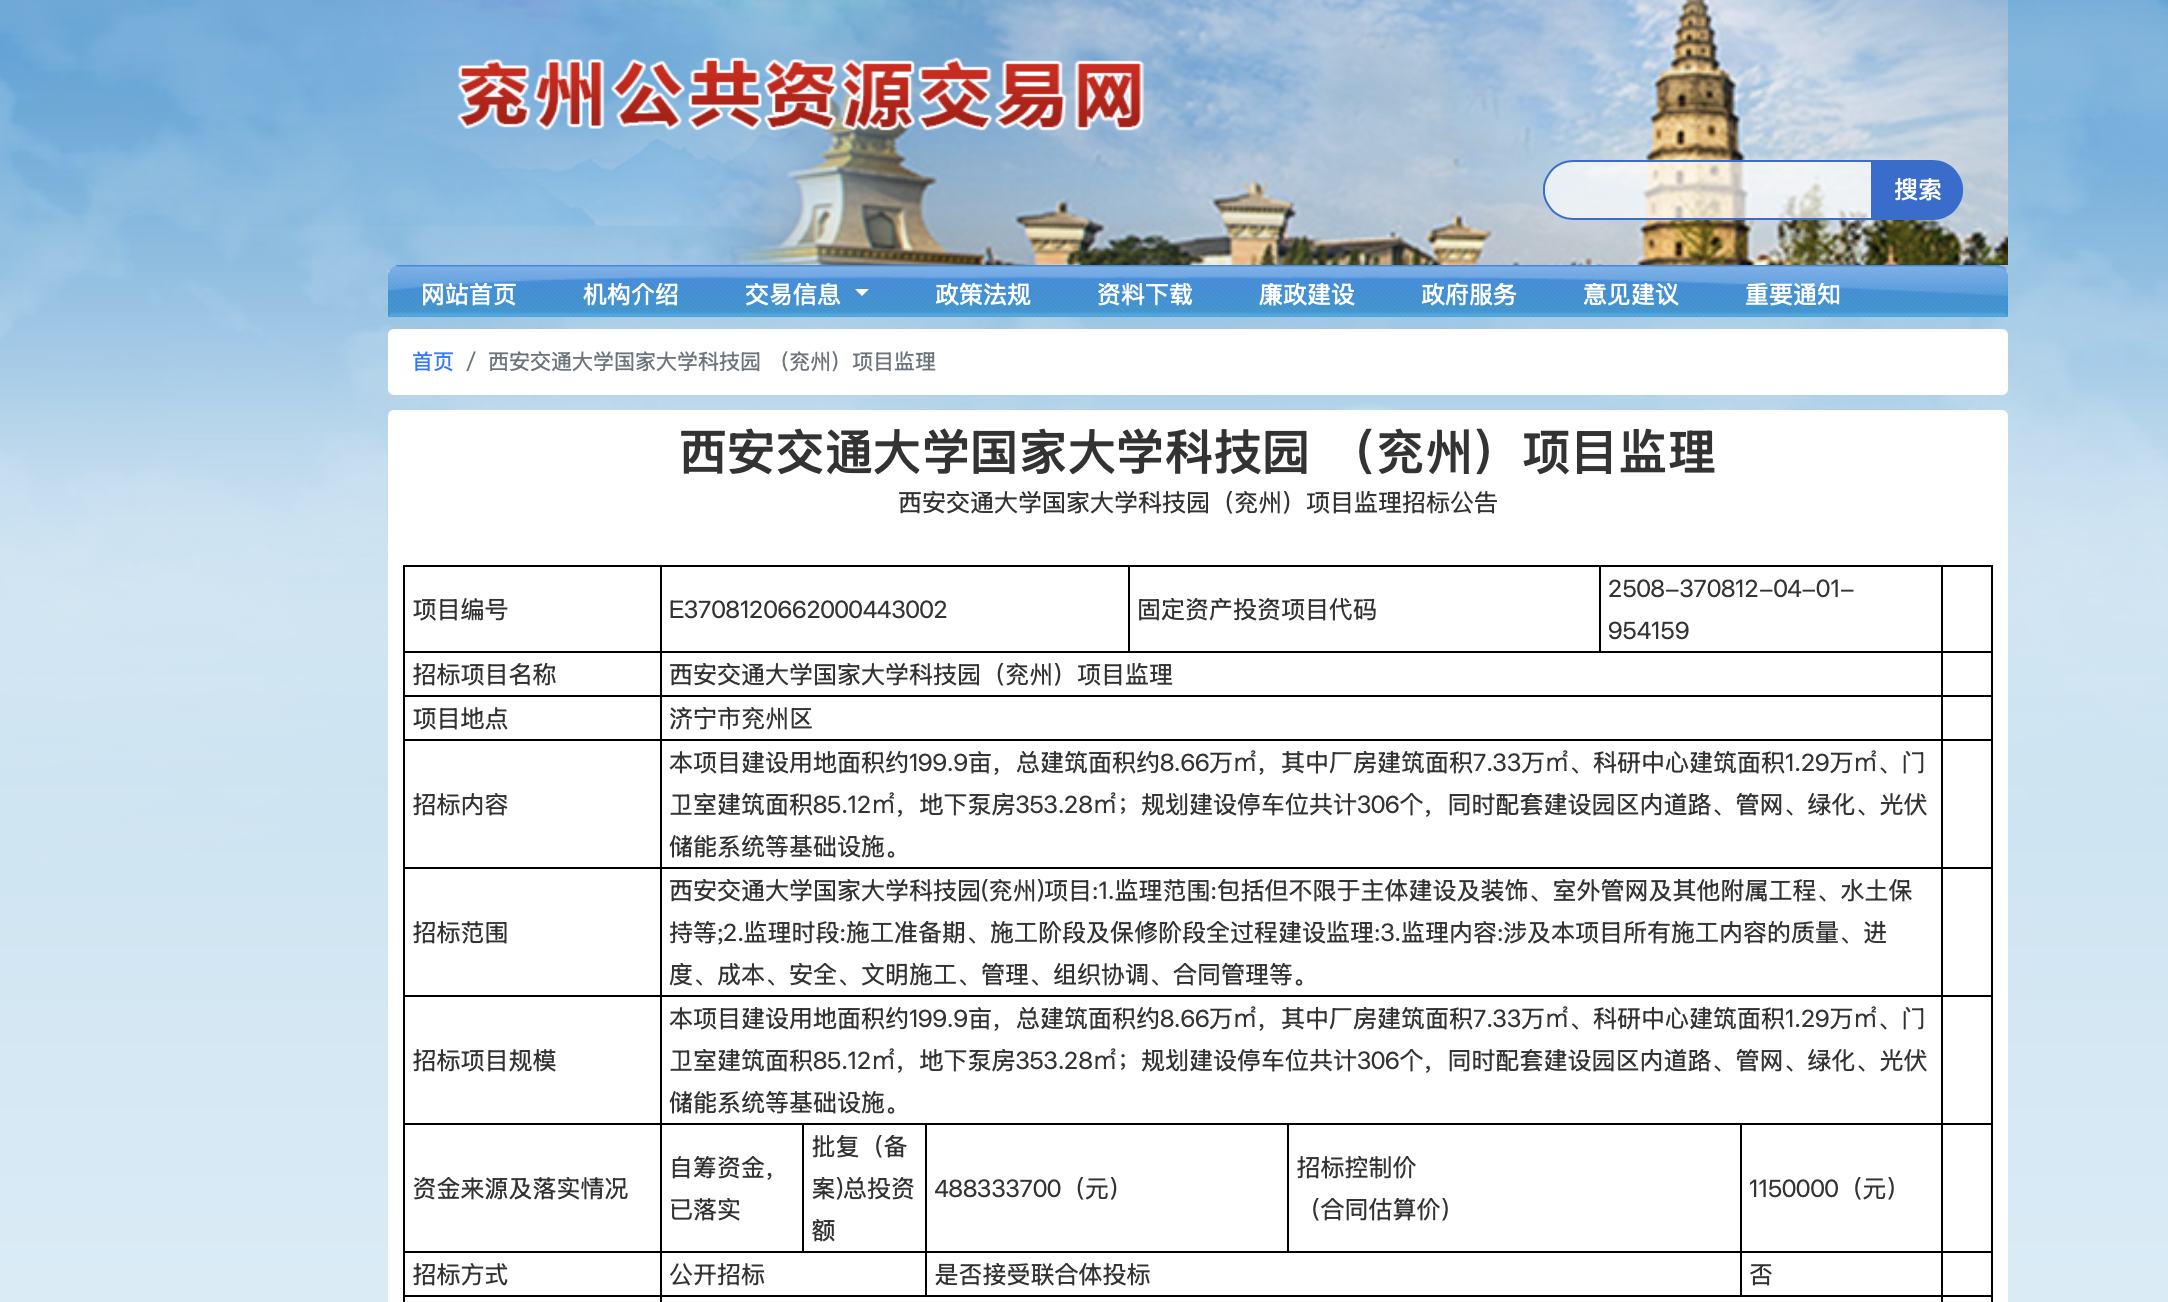Expand the 交易信息 dropdown menu

click(x=792, y=294)
